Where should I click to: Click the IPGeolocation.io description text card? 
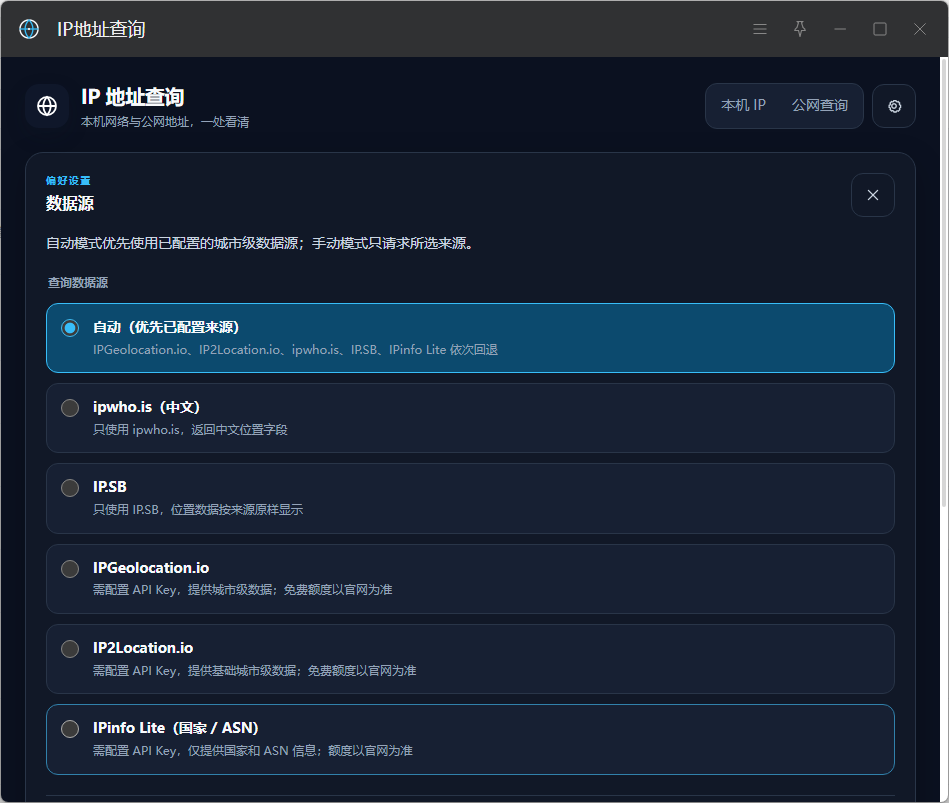[242, 589]
